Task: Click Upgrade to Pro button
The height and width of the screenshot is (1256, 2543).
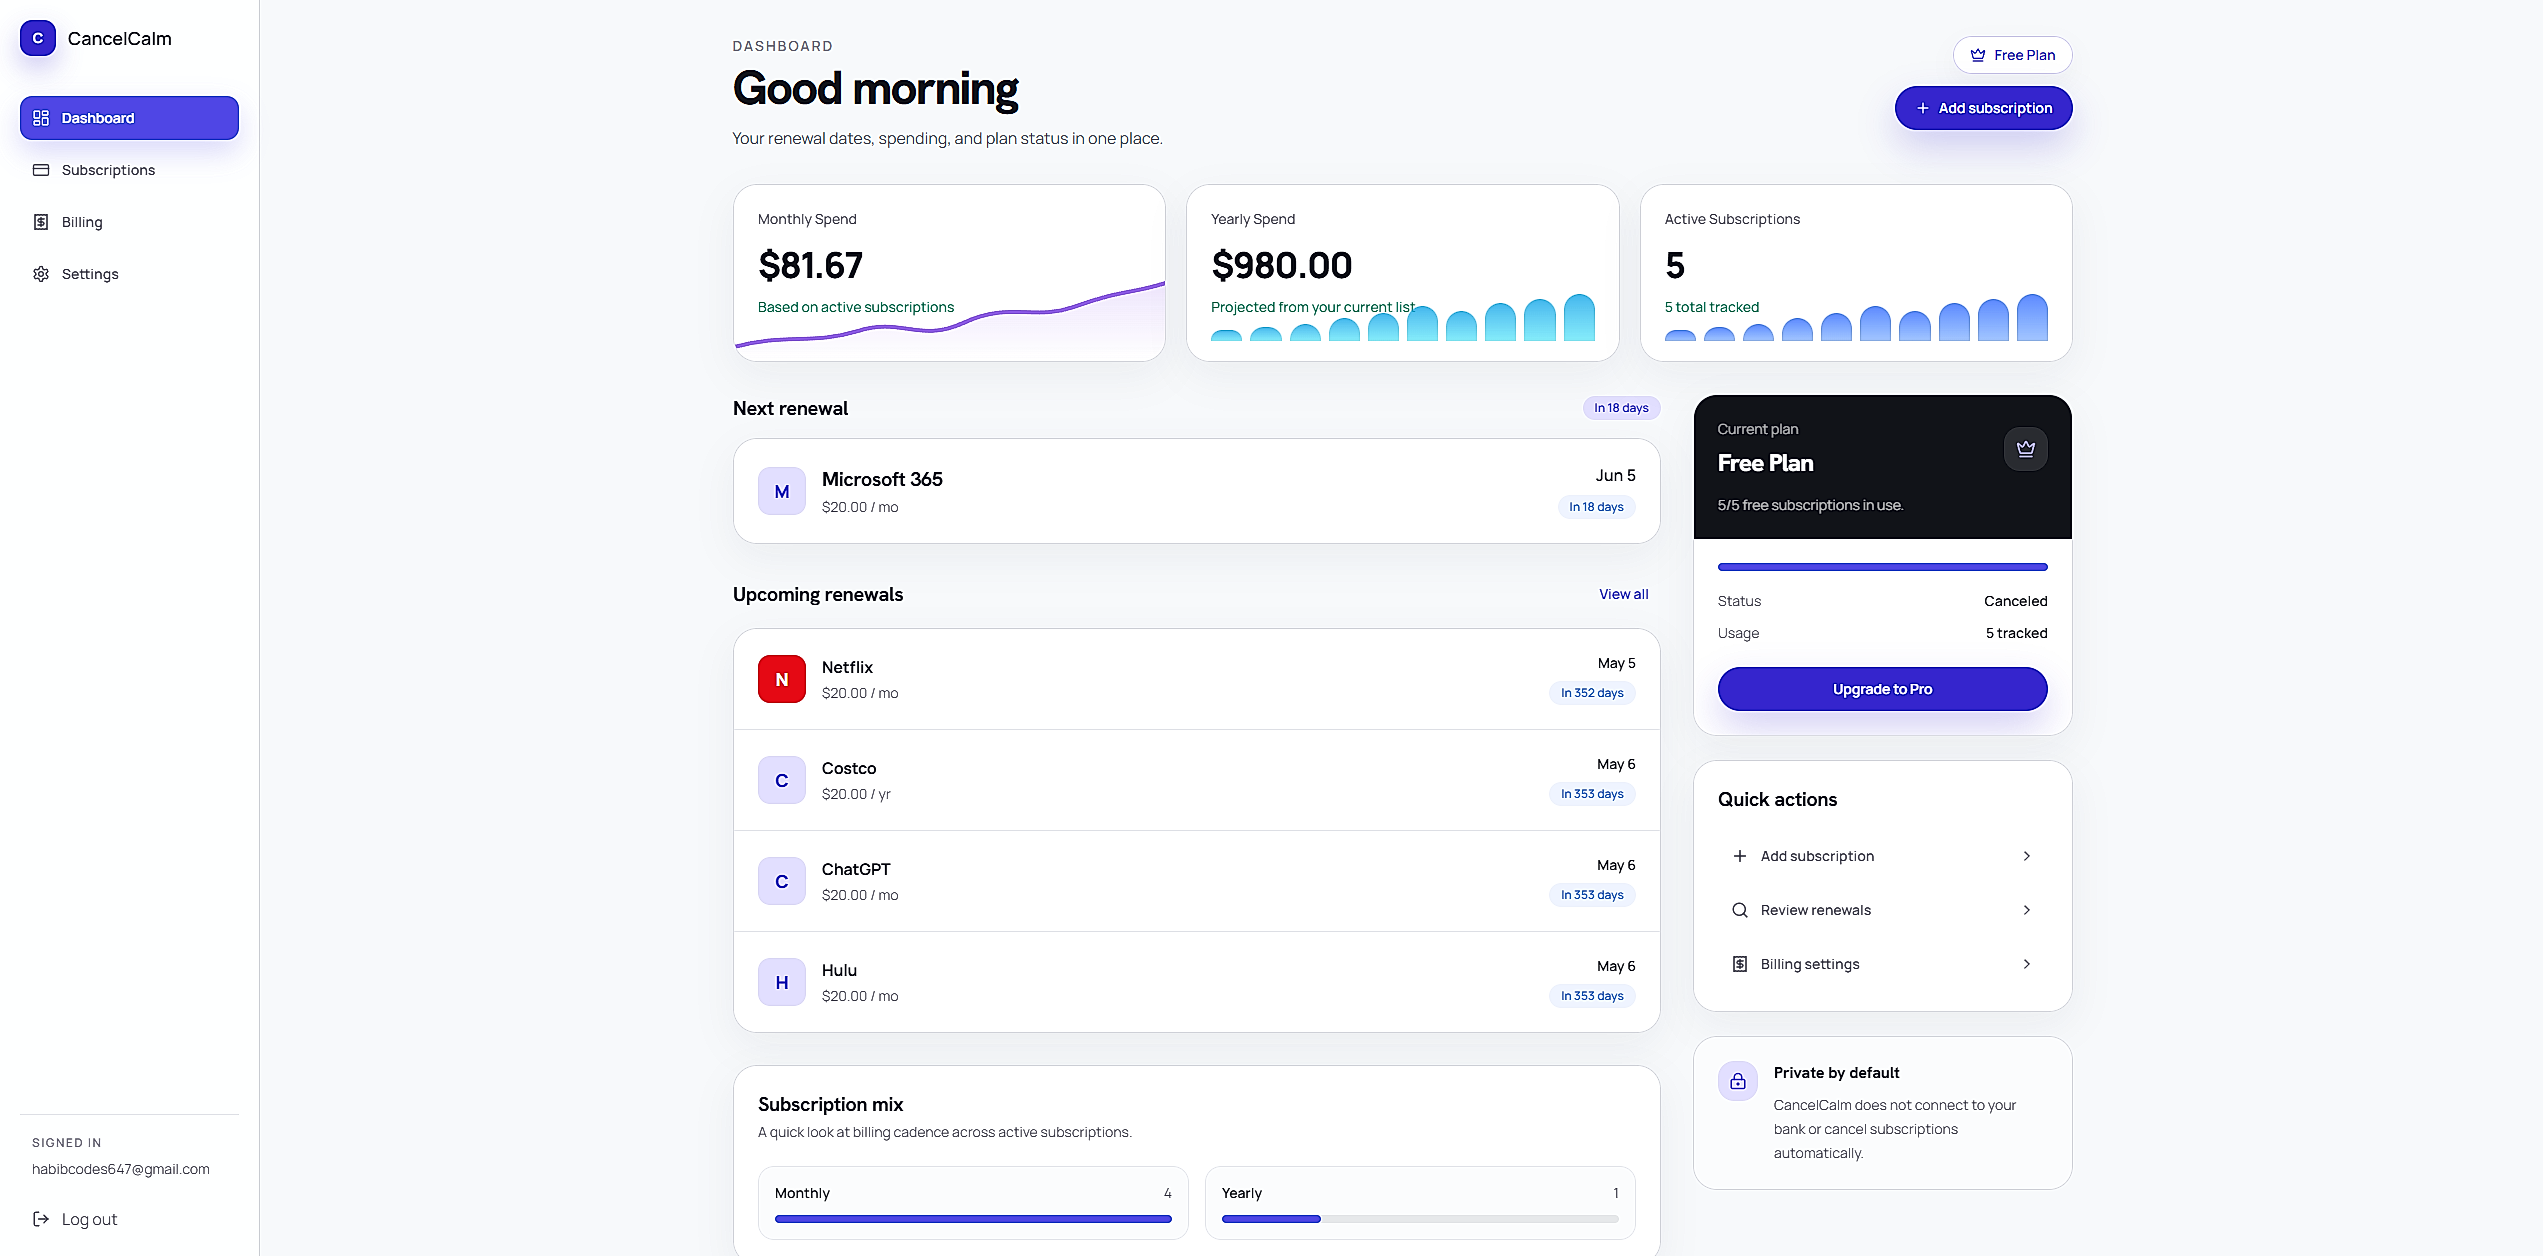Action: [x=1882, y=689]
